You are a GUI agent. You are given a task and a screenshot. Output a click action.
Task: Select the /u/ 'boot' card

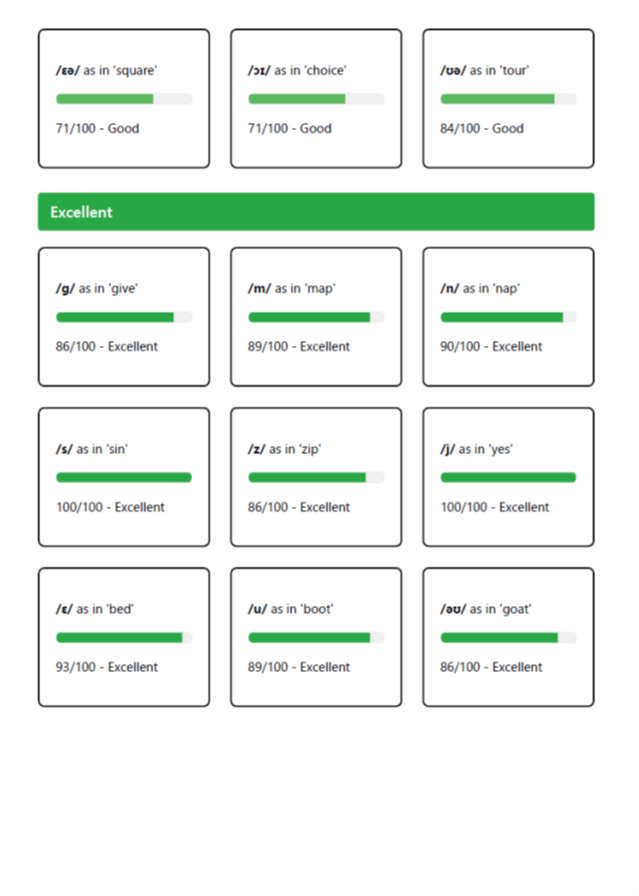point(316,637)
